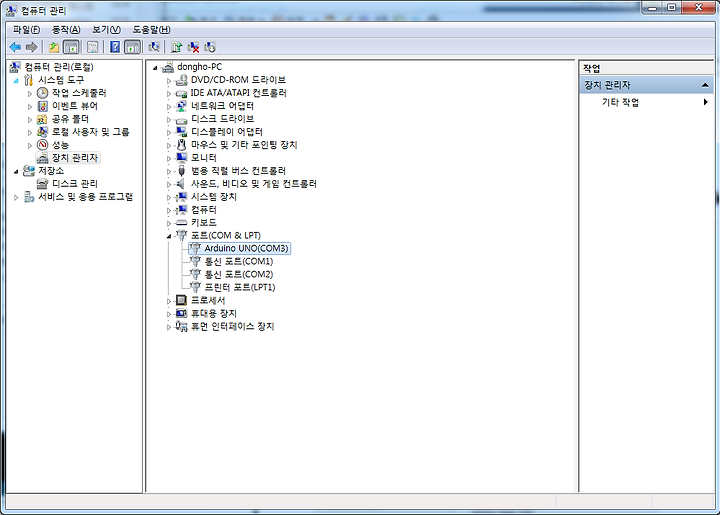The width and height of the screenshot is (720, 515).
Task: Select the 로컬 사용자 및 그룹 icon
Action: point(42,132)
